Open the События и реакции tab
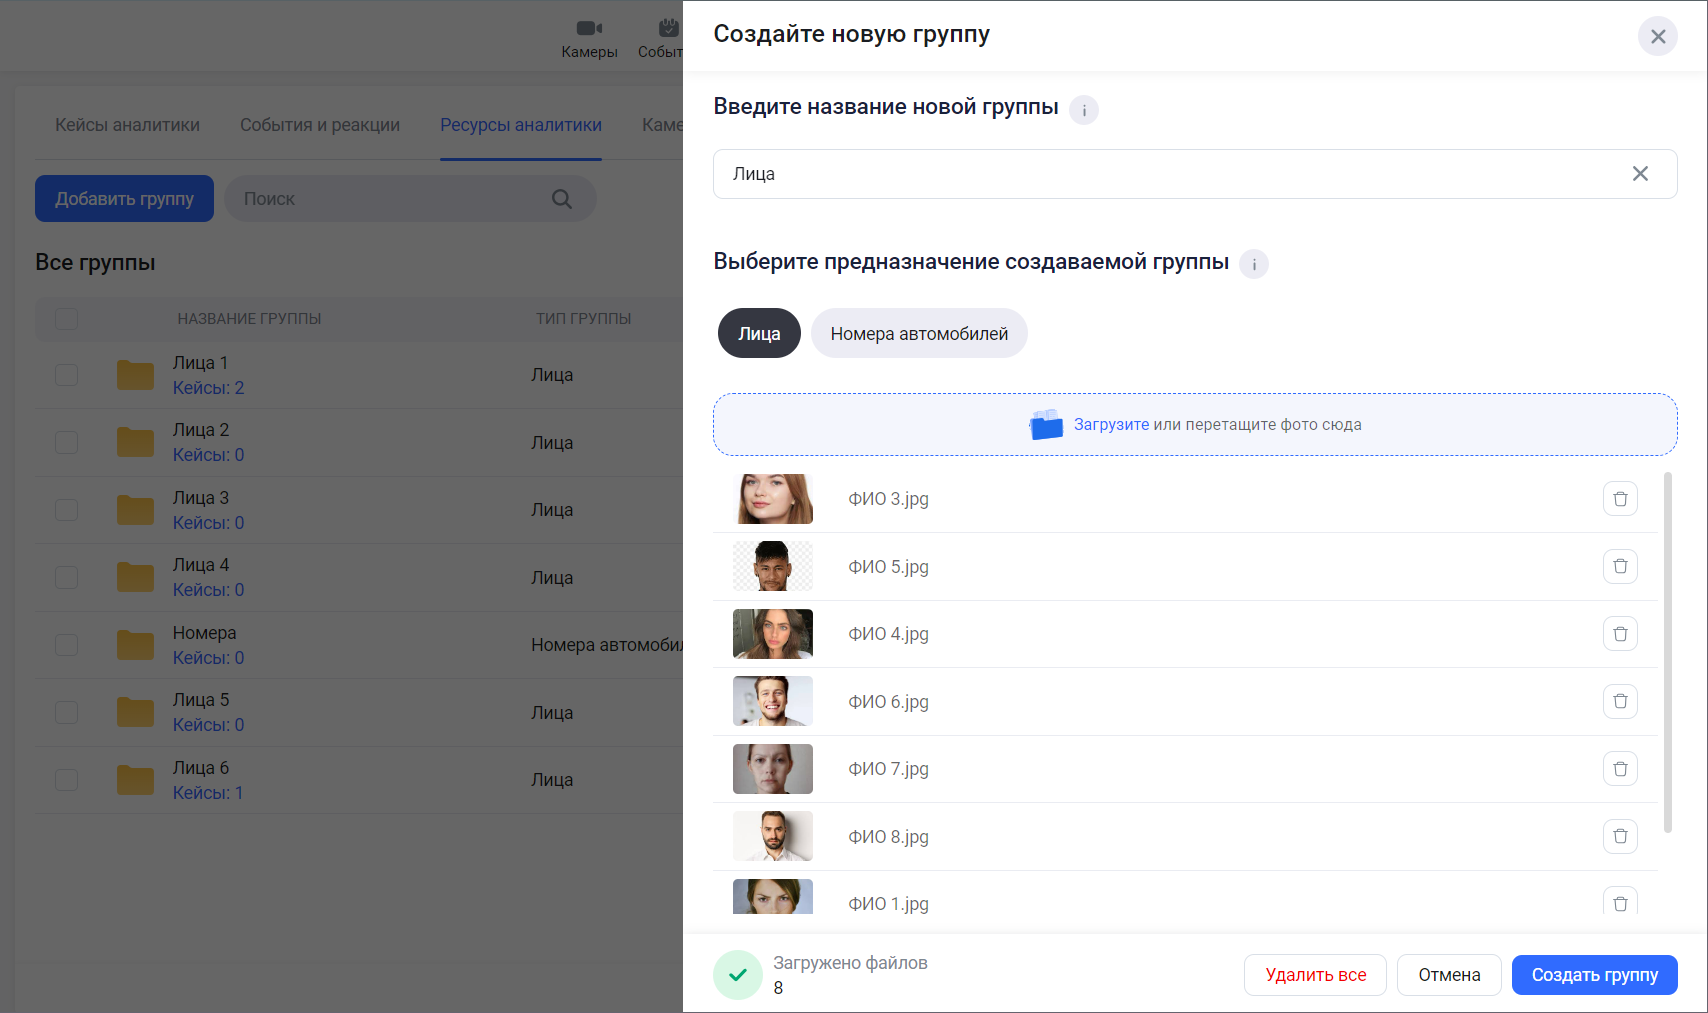This screenshot has height=1013, width=1708. coord(320,125)
